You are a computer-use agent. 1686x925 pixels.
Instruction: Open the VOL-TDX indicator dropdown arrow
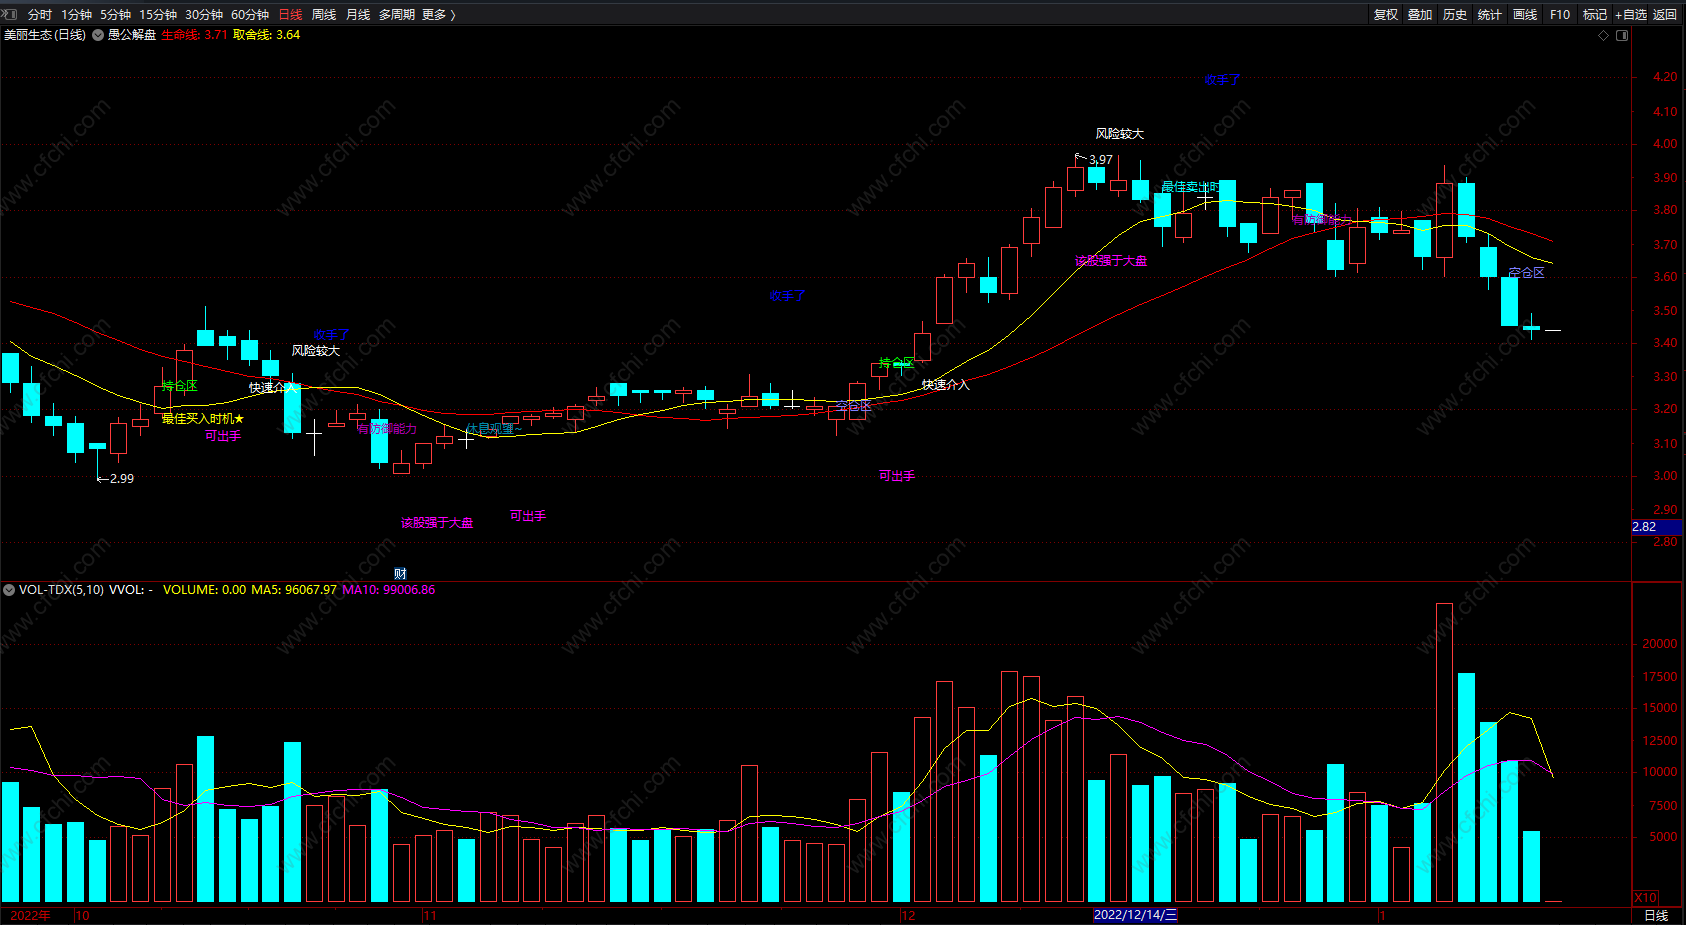[x=9, y=590]
